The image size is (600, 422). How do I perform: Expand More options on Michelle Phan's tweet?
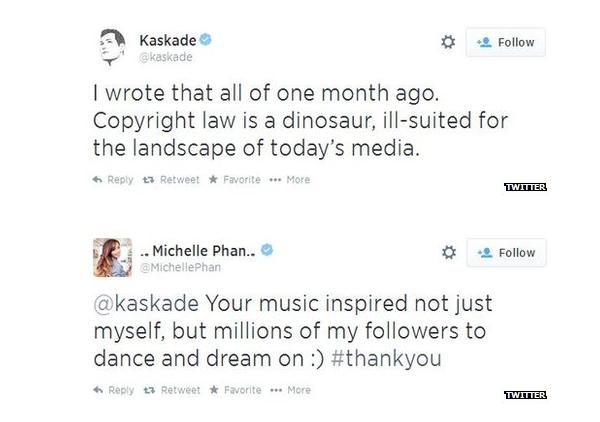290,391
